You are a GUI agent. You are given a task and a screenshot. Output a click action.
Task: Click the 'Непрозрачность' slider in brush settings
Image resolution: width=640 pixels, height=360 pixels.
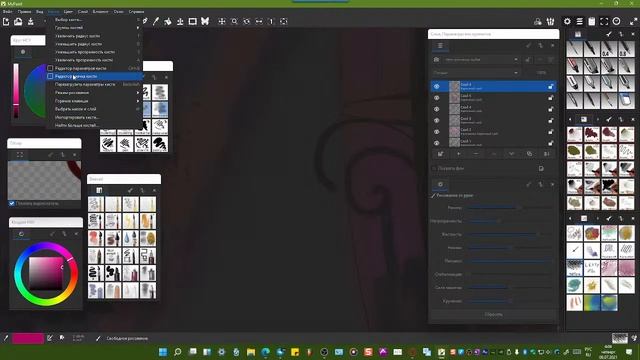509,221
